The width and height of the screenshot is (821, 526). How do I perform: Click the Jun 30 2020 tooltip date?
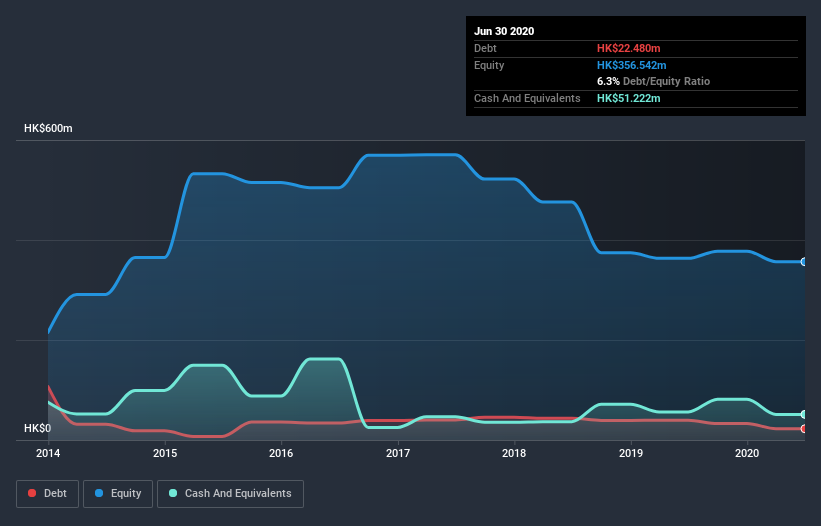click(x=504, y=31)
